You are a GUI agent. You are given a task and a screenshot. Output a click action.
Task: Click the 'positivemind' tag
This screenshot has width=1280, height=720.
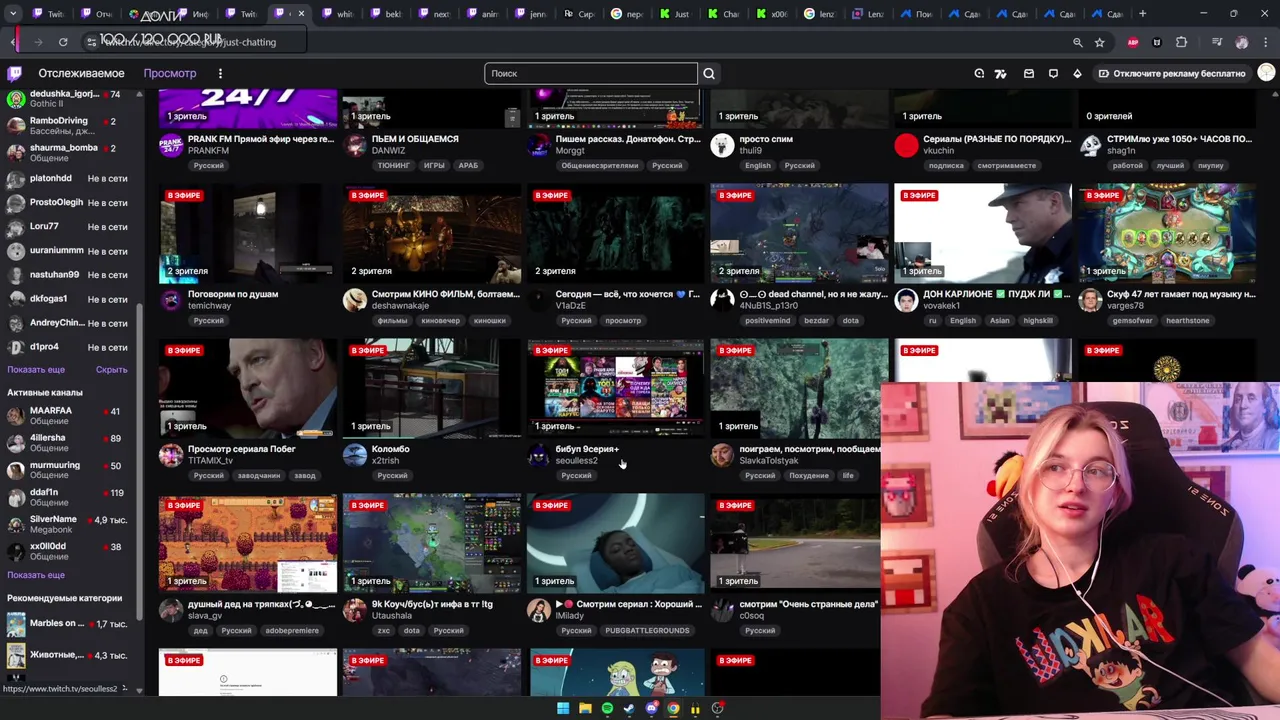pos(768,321)
